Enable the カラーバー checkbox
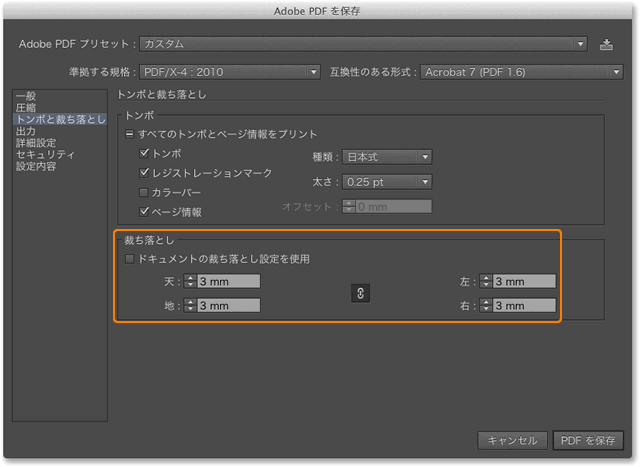This screenshot has width=640, height=467. [145, 192]
